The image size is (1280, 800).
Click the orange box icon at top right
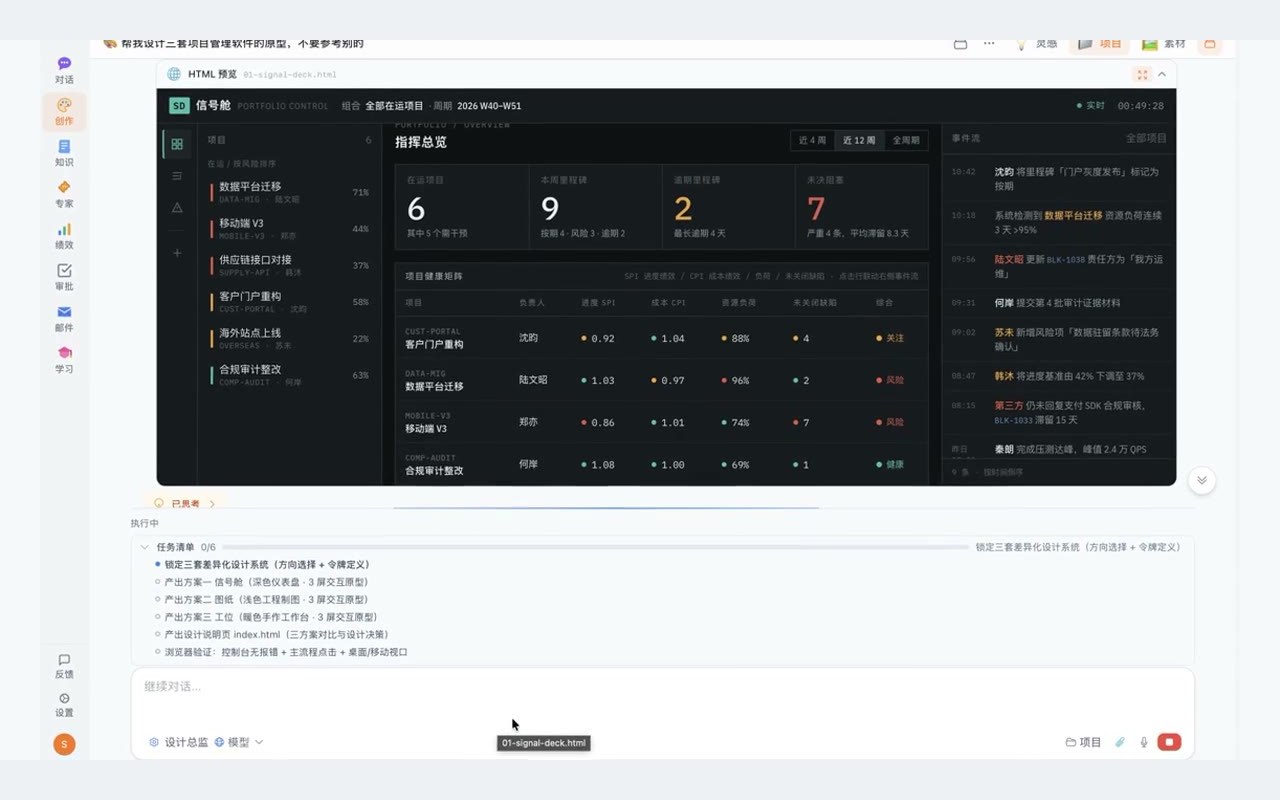click(x=1210, y=44)
